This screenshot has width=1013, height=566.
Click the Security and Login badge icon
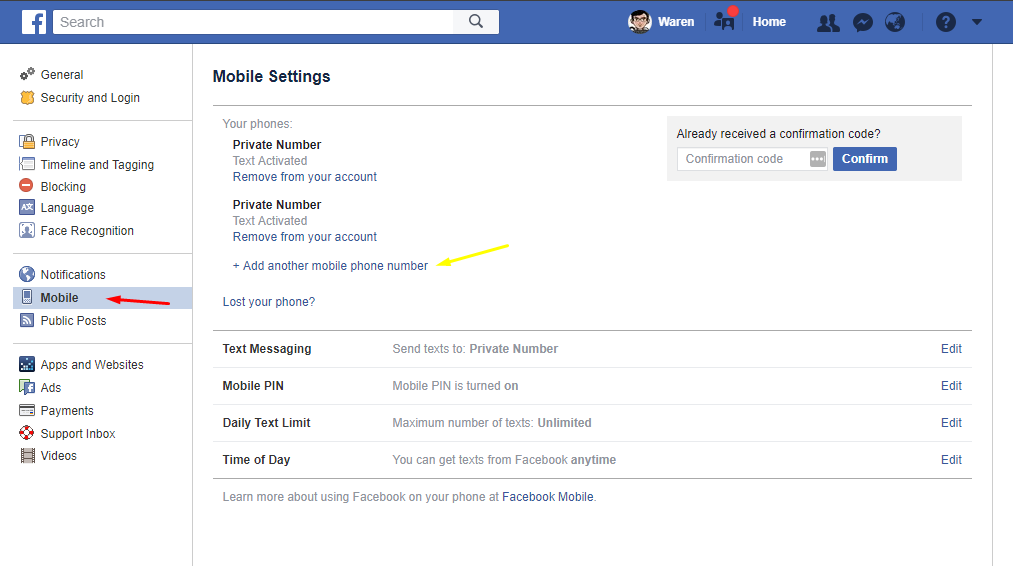pyautogui.click(x=27, y=98)
